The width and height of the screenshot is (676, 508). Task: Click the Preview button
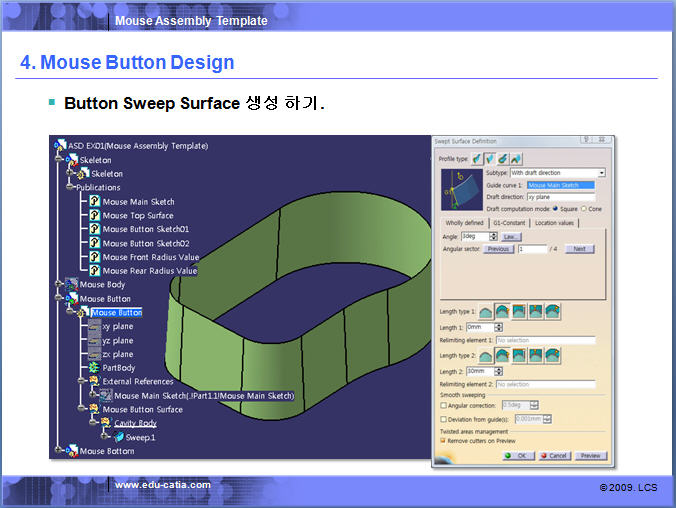coord(590,455)
